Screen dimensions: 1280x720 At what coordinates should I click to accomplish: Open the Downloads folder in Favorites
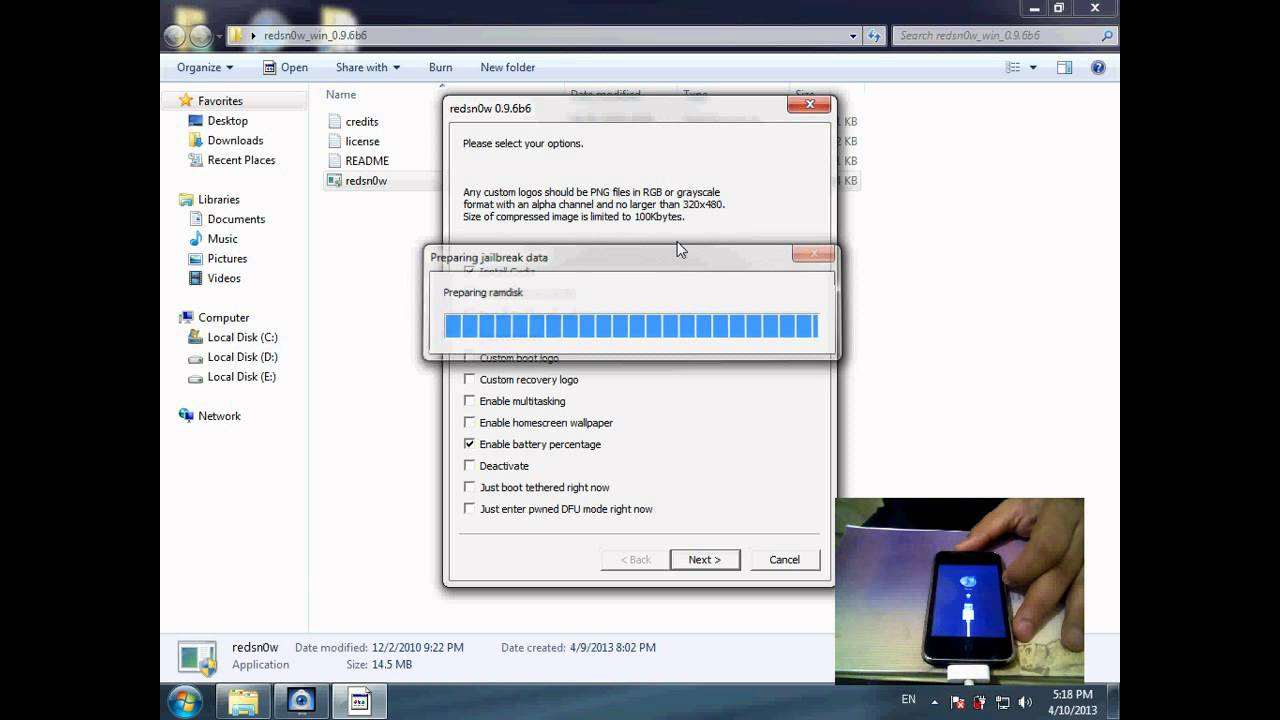pyautogui.click(x=235, y=141)
